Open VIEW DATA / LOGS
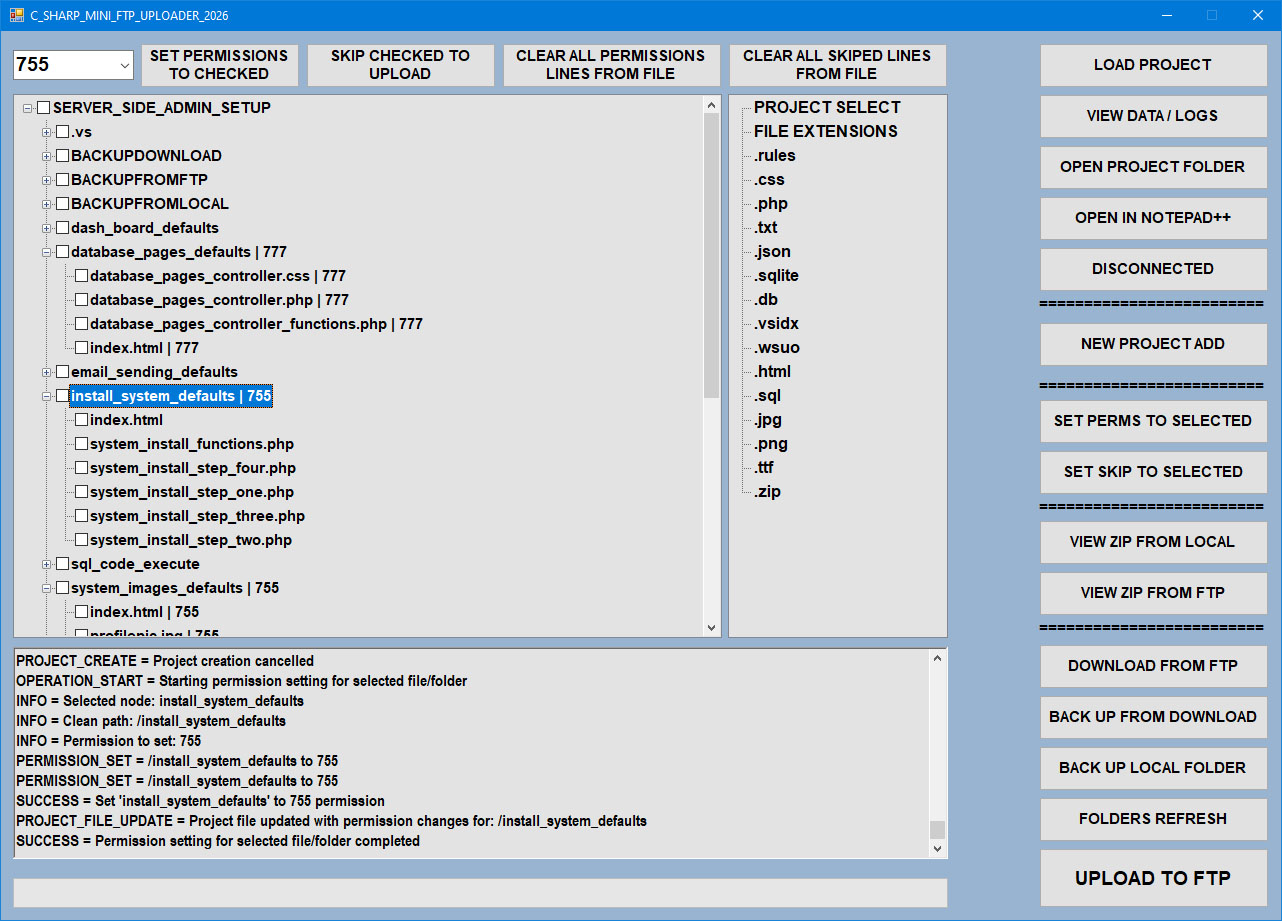Screen dimensions: 1282x921 [1153, 116]
